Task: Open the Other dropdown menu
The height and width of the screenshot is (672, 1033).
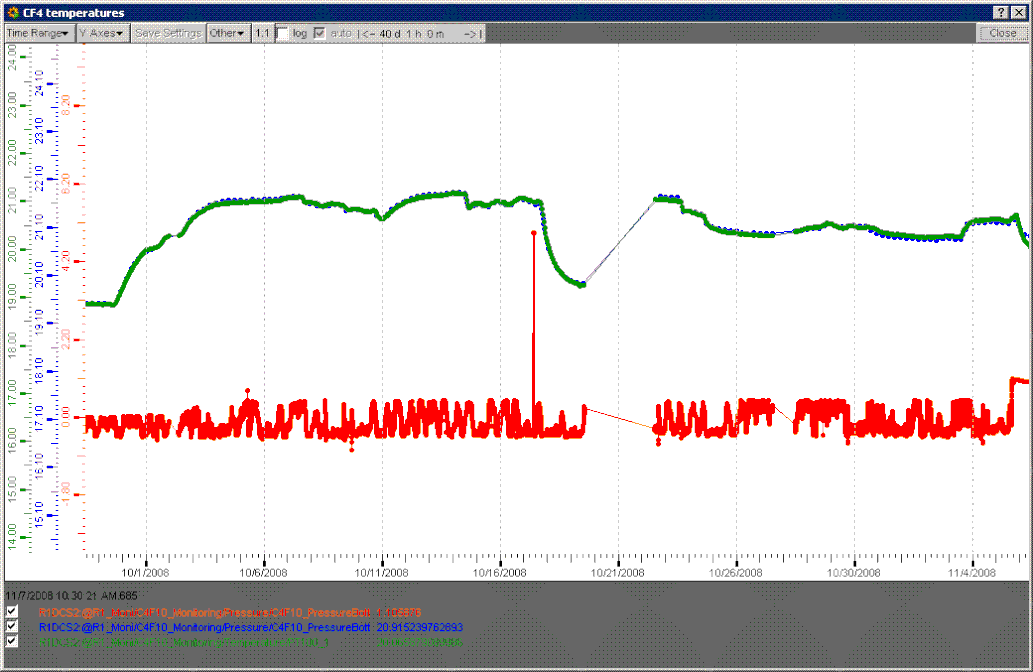Action: tap(227, 33)
